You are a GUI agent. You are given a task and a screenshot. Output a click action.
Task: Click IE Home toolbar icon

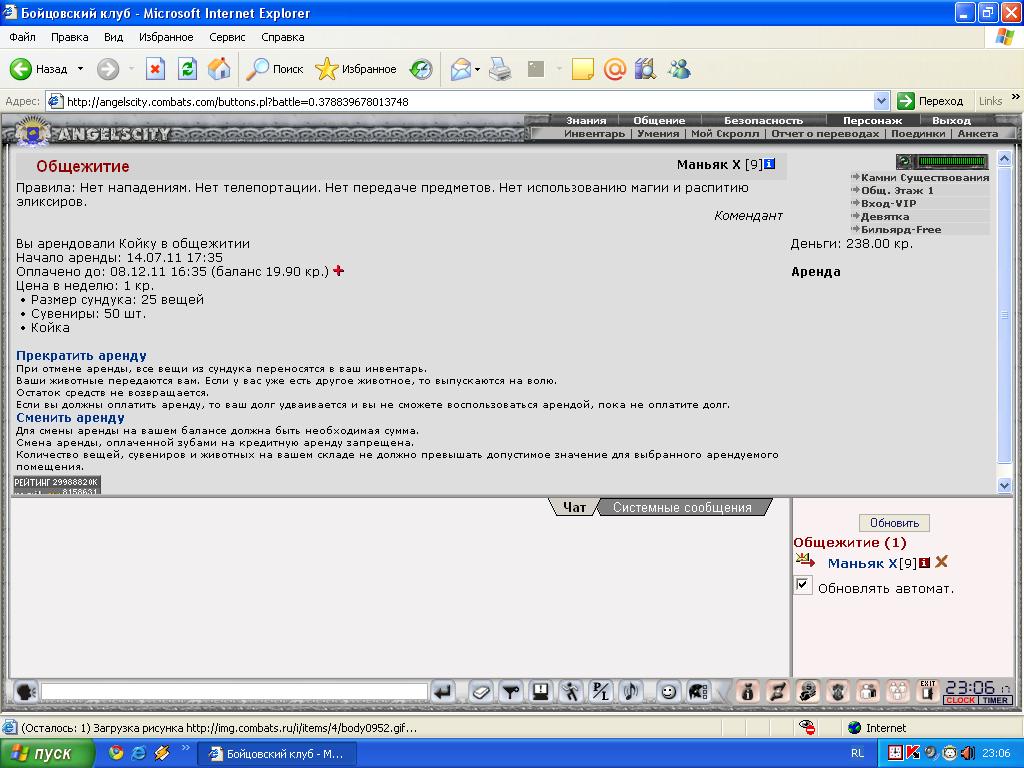pyautogui.click(x=219, y=69)
